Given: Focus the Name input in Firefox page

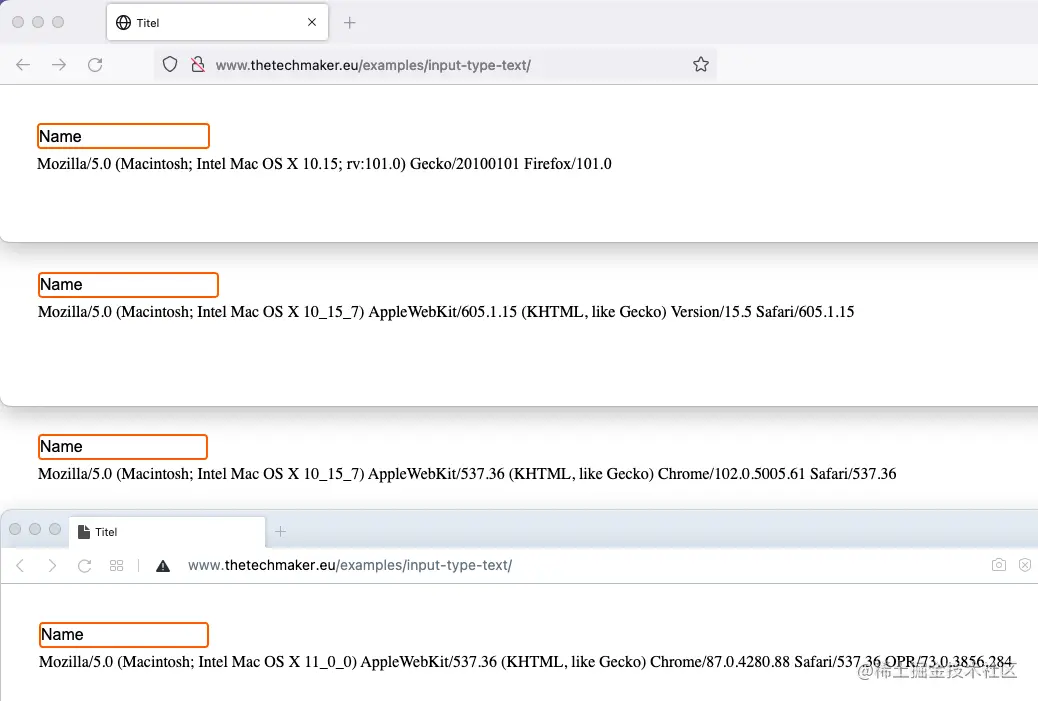Looking at the screenshot, I should [x=123, y=136].
